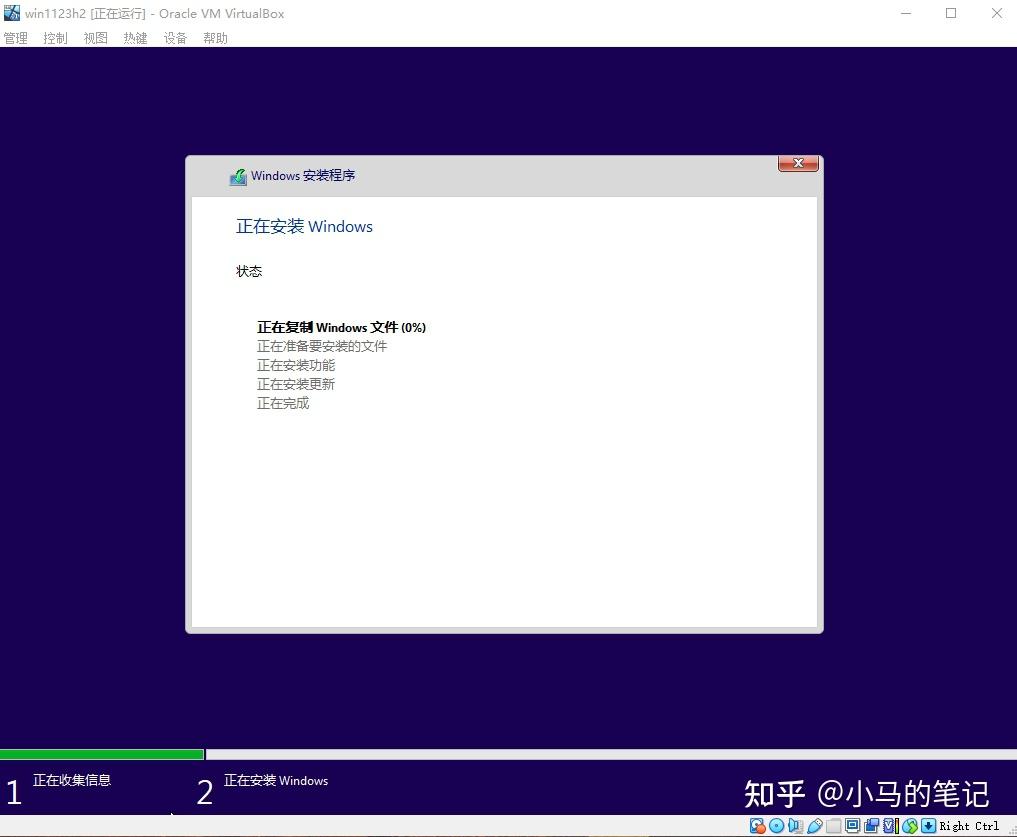The height and width of the screenshot is (837, 1017).
Task: Open the 热键 menu
Action: [135, 38]
